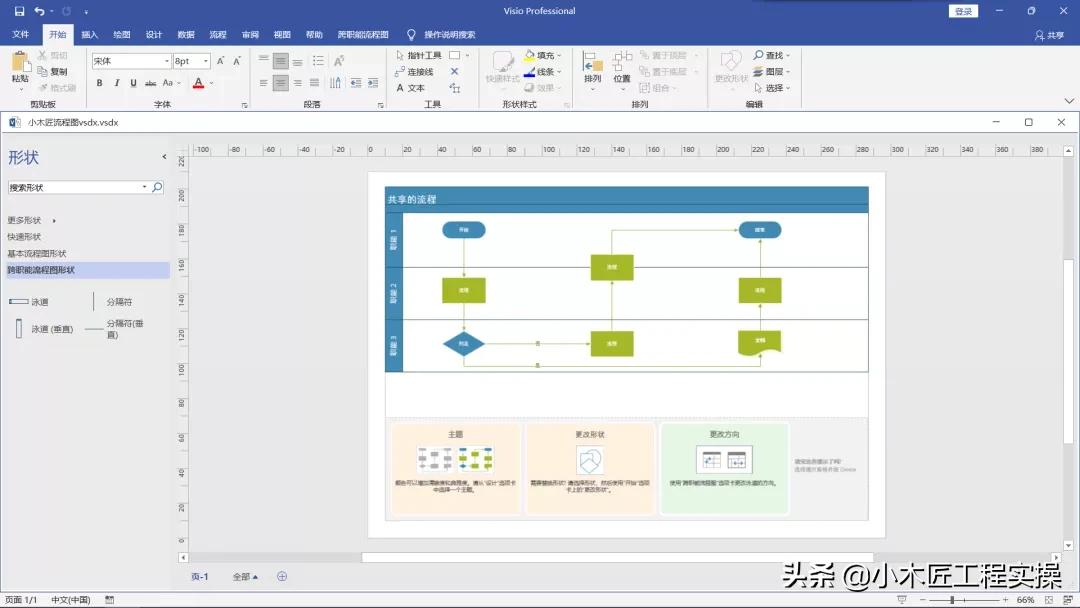Select Quick Shapes (快速形状) stencil
Screen dimensions: 1080x608
click(x=25, y=237)
